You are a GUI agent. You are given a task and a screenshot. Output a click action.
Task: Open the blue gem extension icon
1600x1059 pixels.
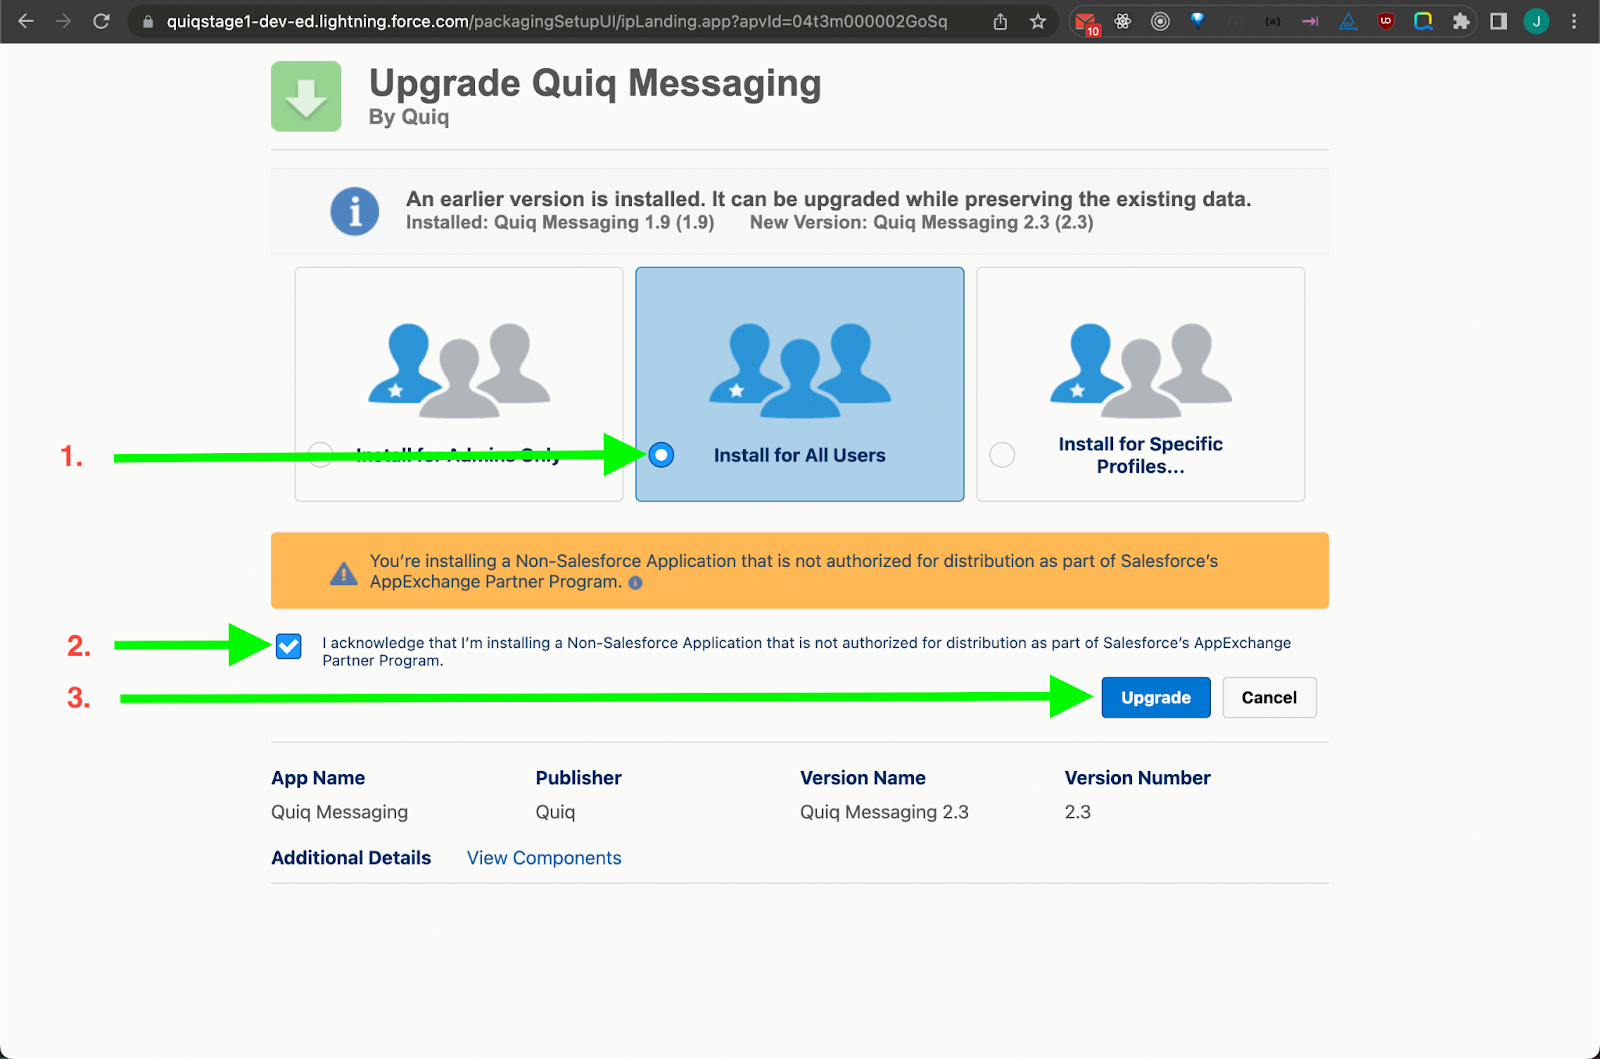pos(1198,21)
